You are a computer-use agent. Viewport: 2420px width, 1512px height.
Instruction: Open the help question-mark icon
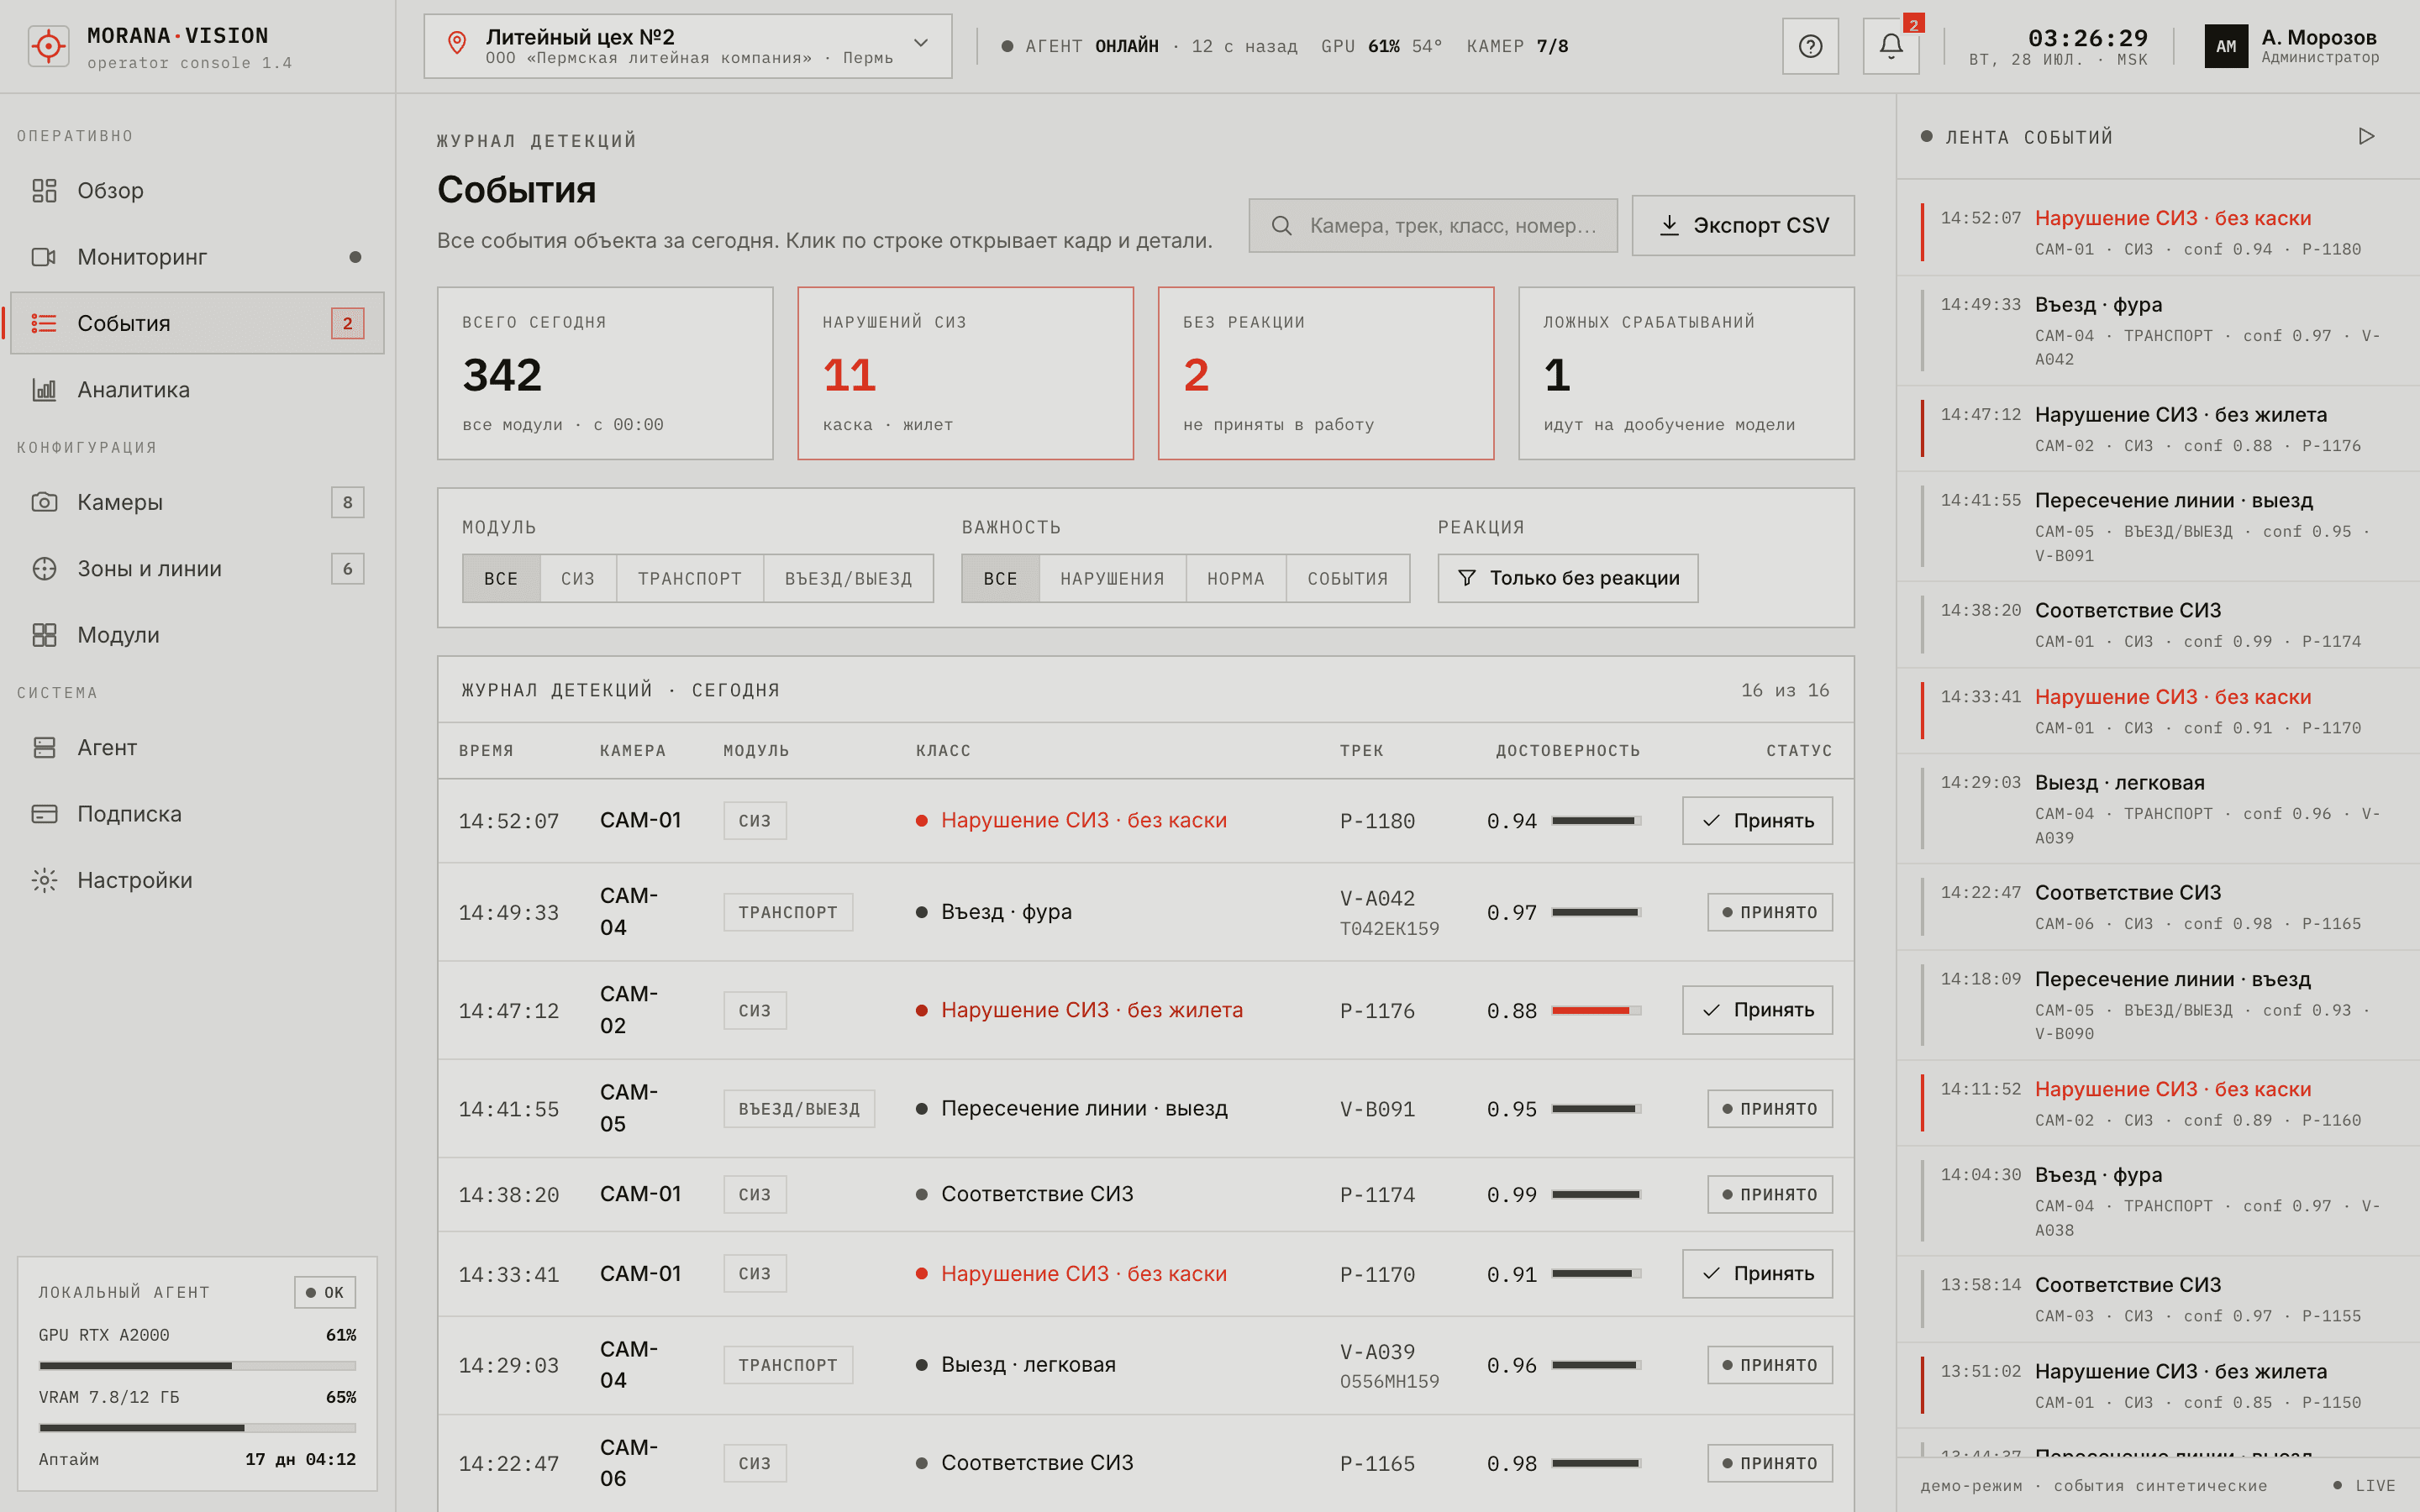tap(1810, 46)
